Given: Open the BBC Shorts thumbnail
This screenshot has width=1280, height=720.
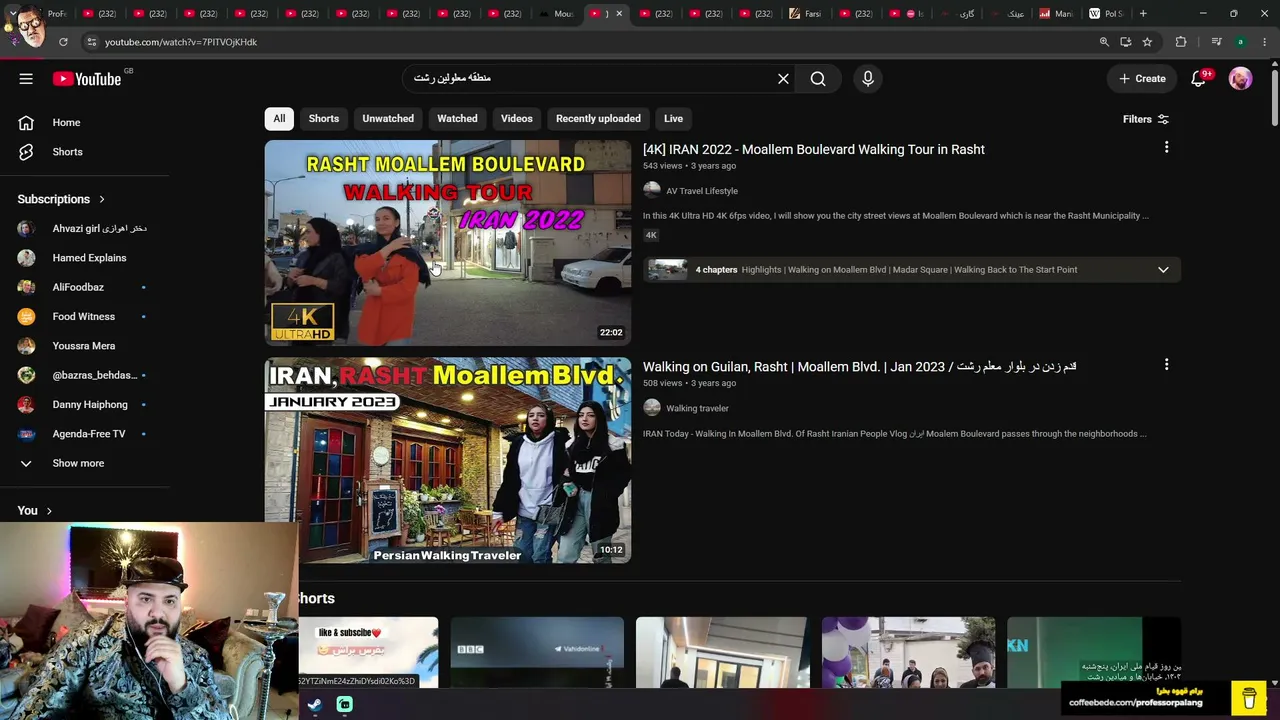Looking at the screenshot, I should (x=537, y=652).
